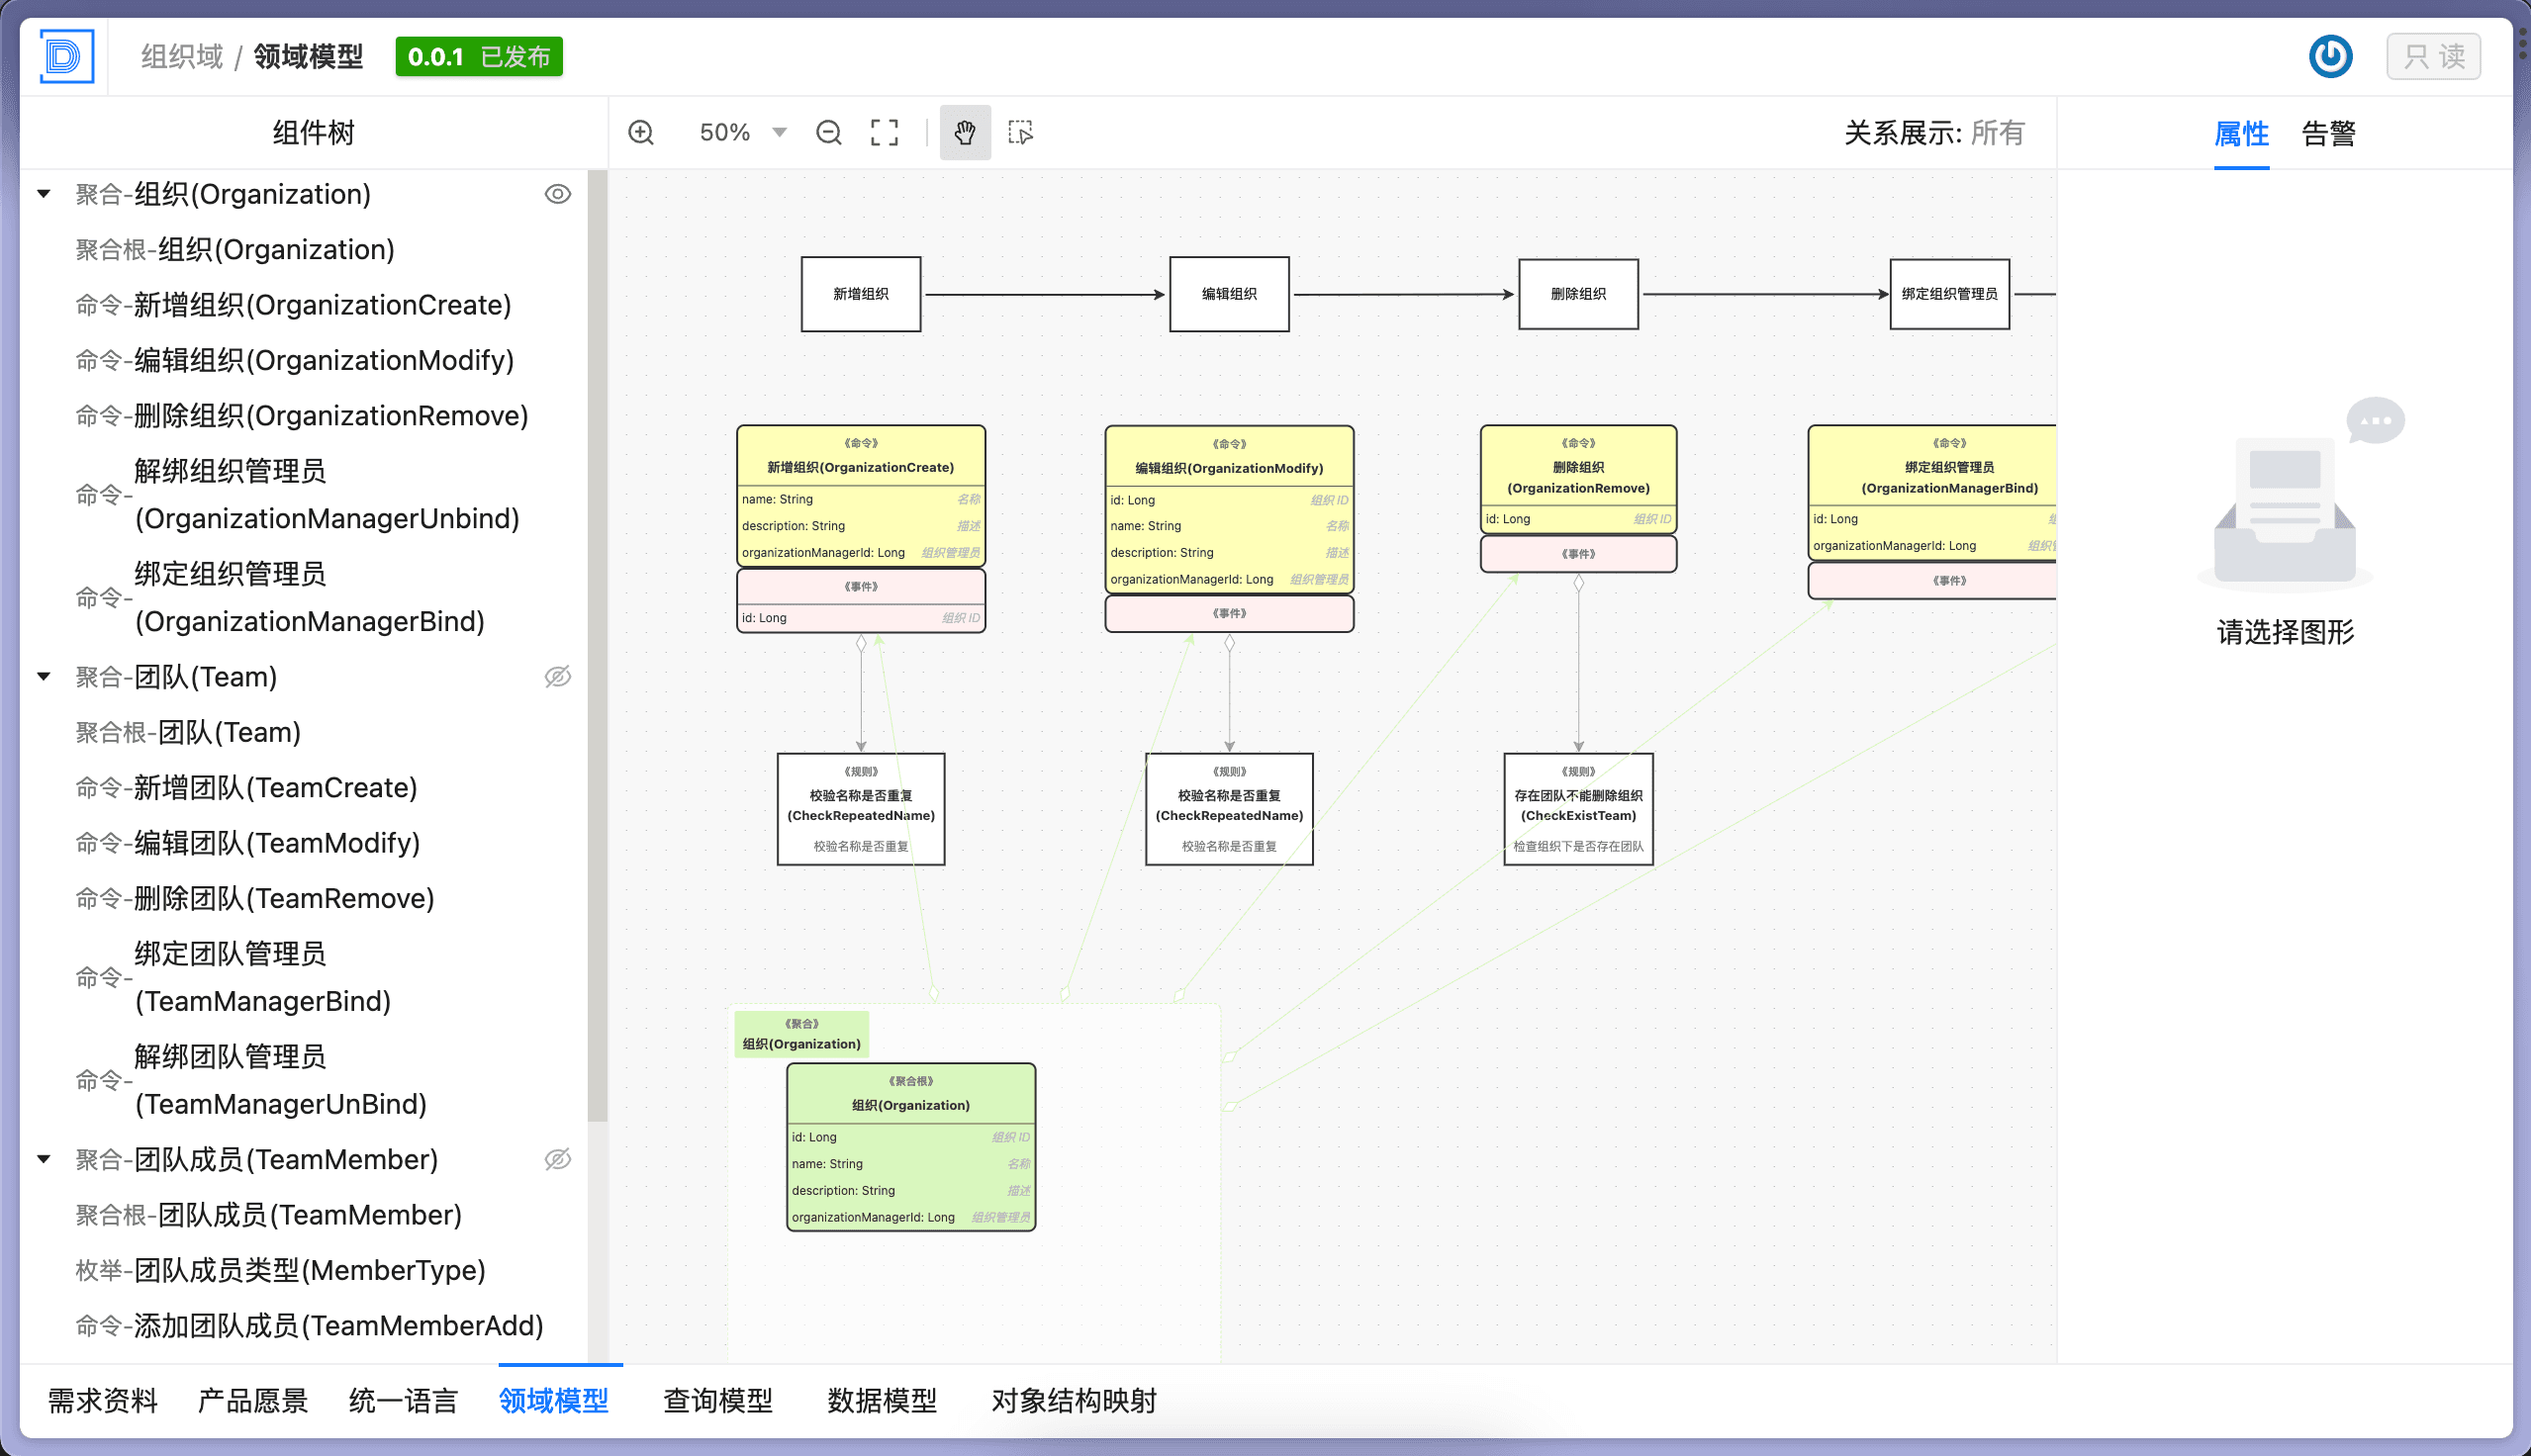This screenshot has width=2531, height=1456.
Task: Click the blue D app logo
Action: [66, 56]
